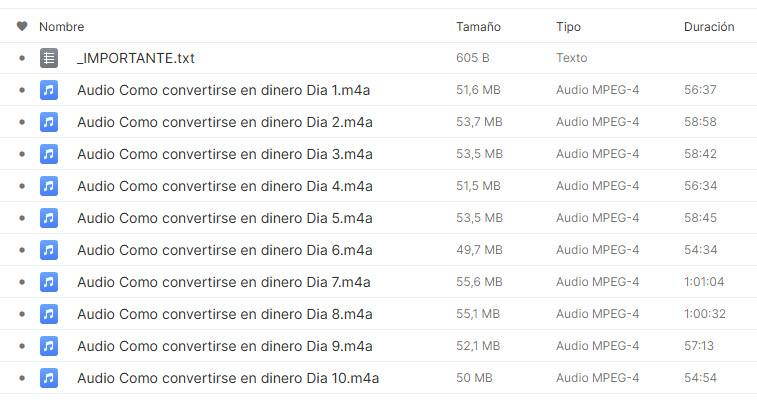Sort files by the Duración column header
Image resolution: width=757 pixels, height=414 pixels.
point(709,27)
